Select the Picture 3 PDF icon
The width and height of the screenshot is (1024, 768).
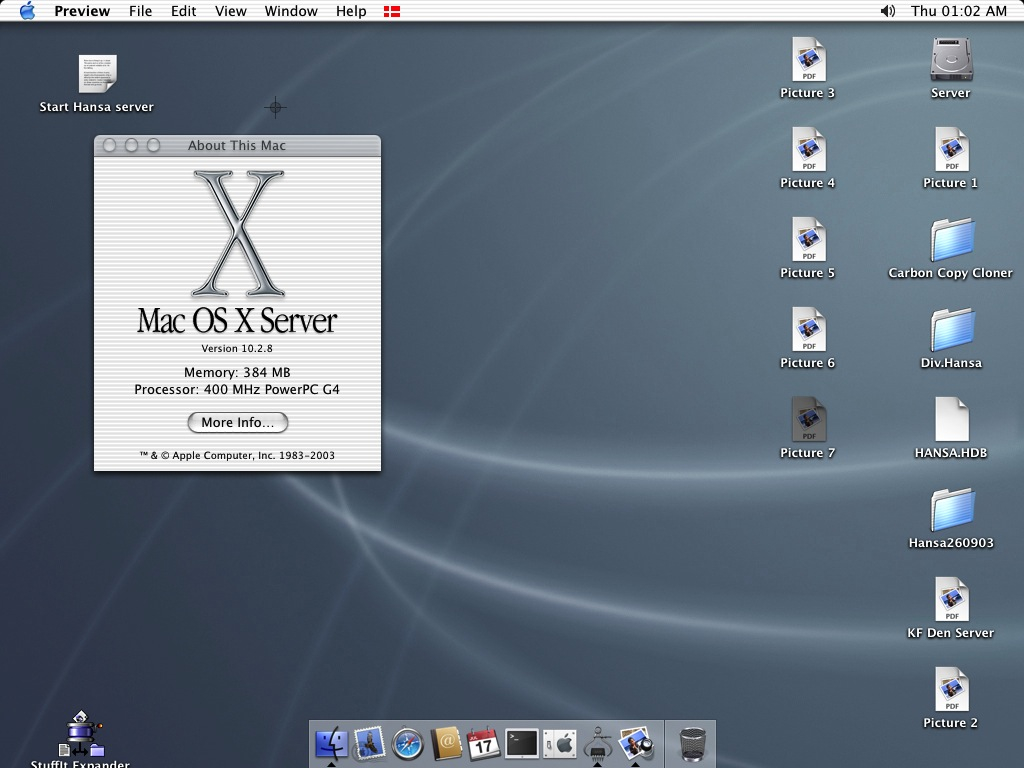(808, 59)
